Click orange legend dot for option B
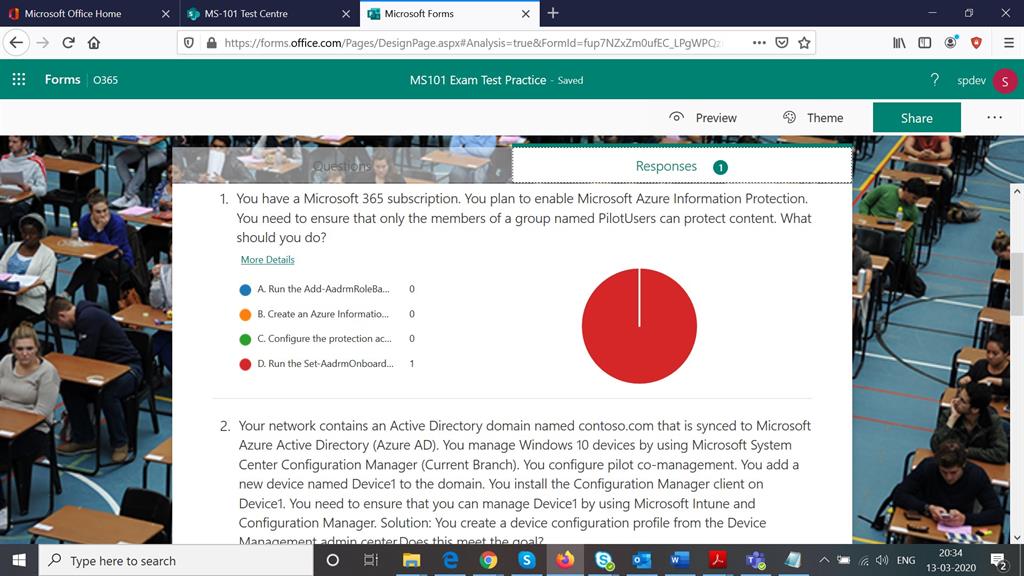This screenshot has width=1024, height=576. [x=246, y=314]
